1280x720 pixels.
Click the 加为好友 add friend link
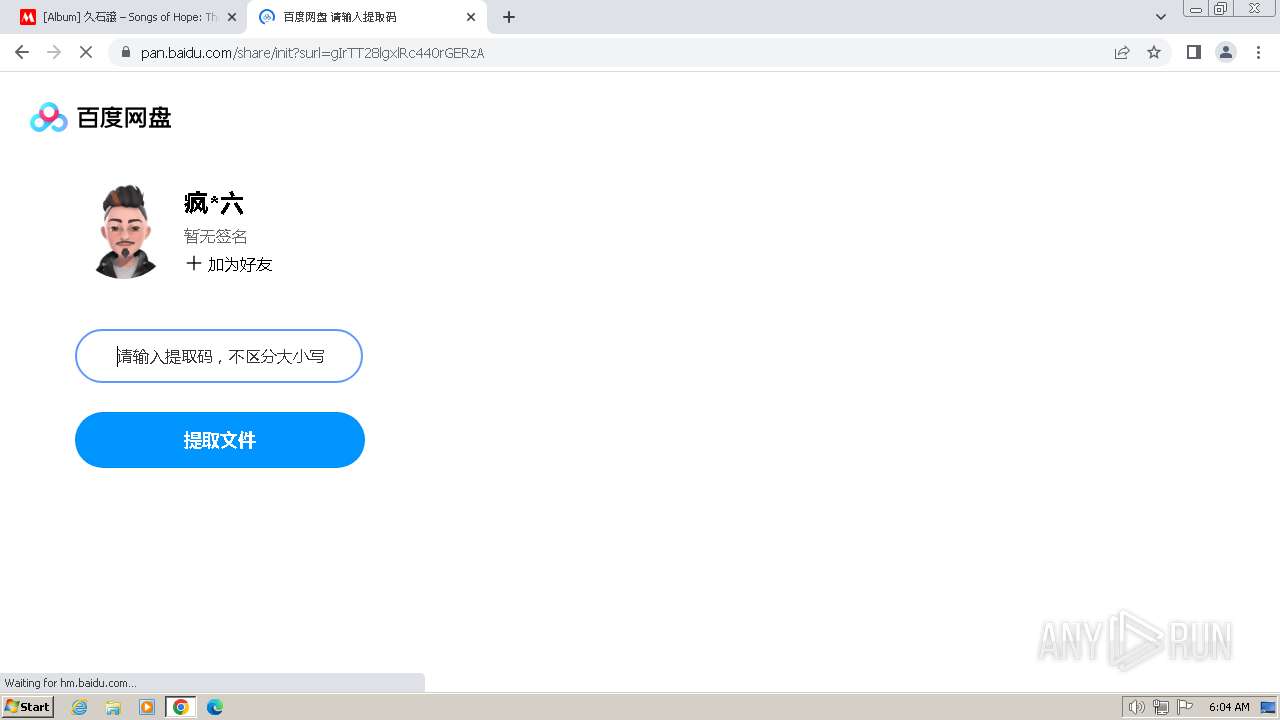229,264
